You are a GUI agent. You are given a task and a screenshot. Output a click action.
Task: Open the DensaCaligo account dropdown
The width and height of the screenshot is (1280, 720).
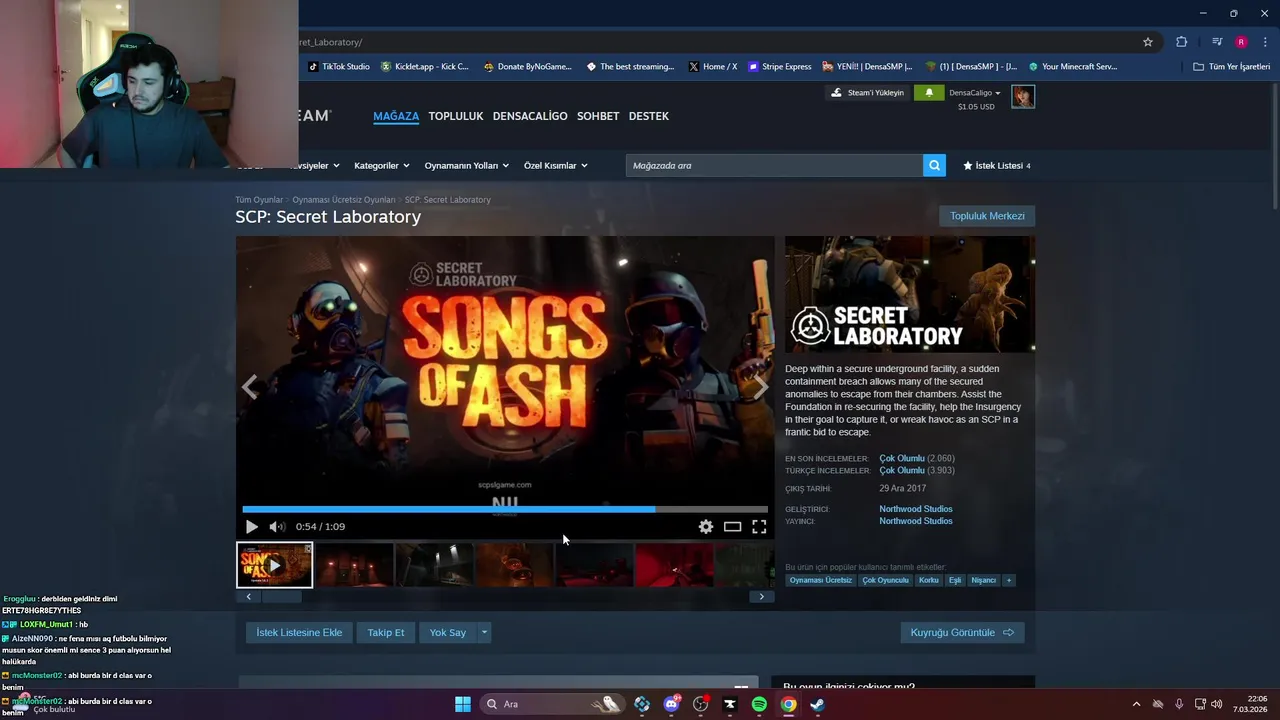pos(975,93)
